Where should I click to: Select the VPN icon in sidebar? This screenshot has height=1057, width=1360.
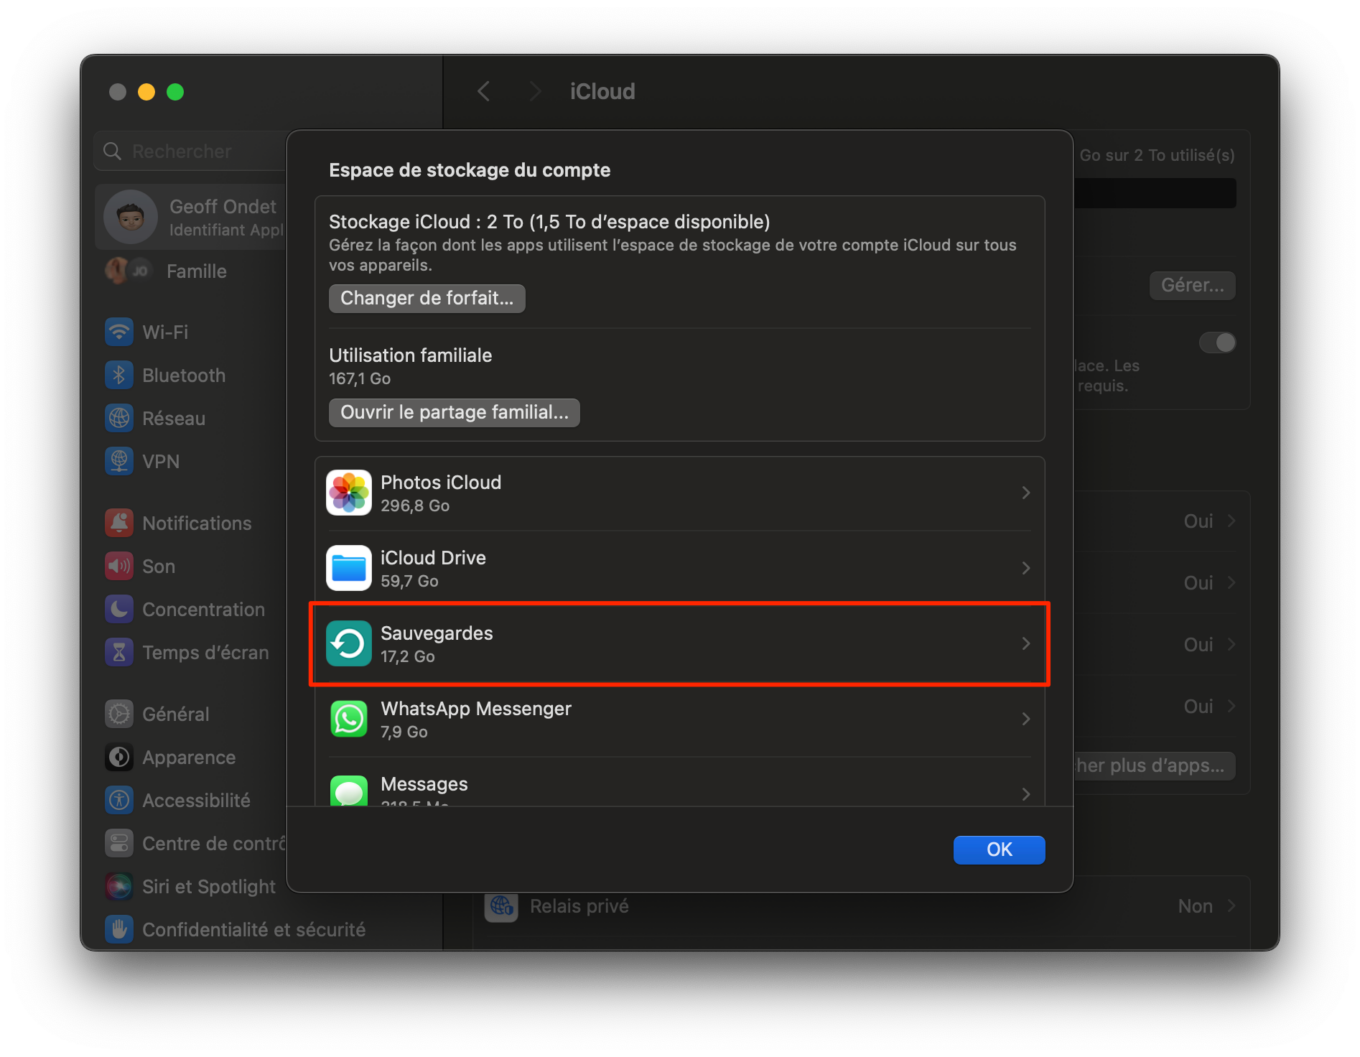(119, 461)
